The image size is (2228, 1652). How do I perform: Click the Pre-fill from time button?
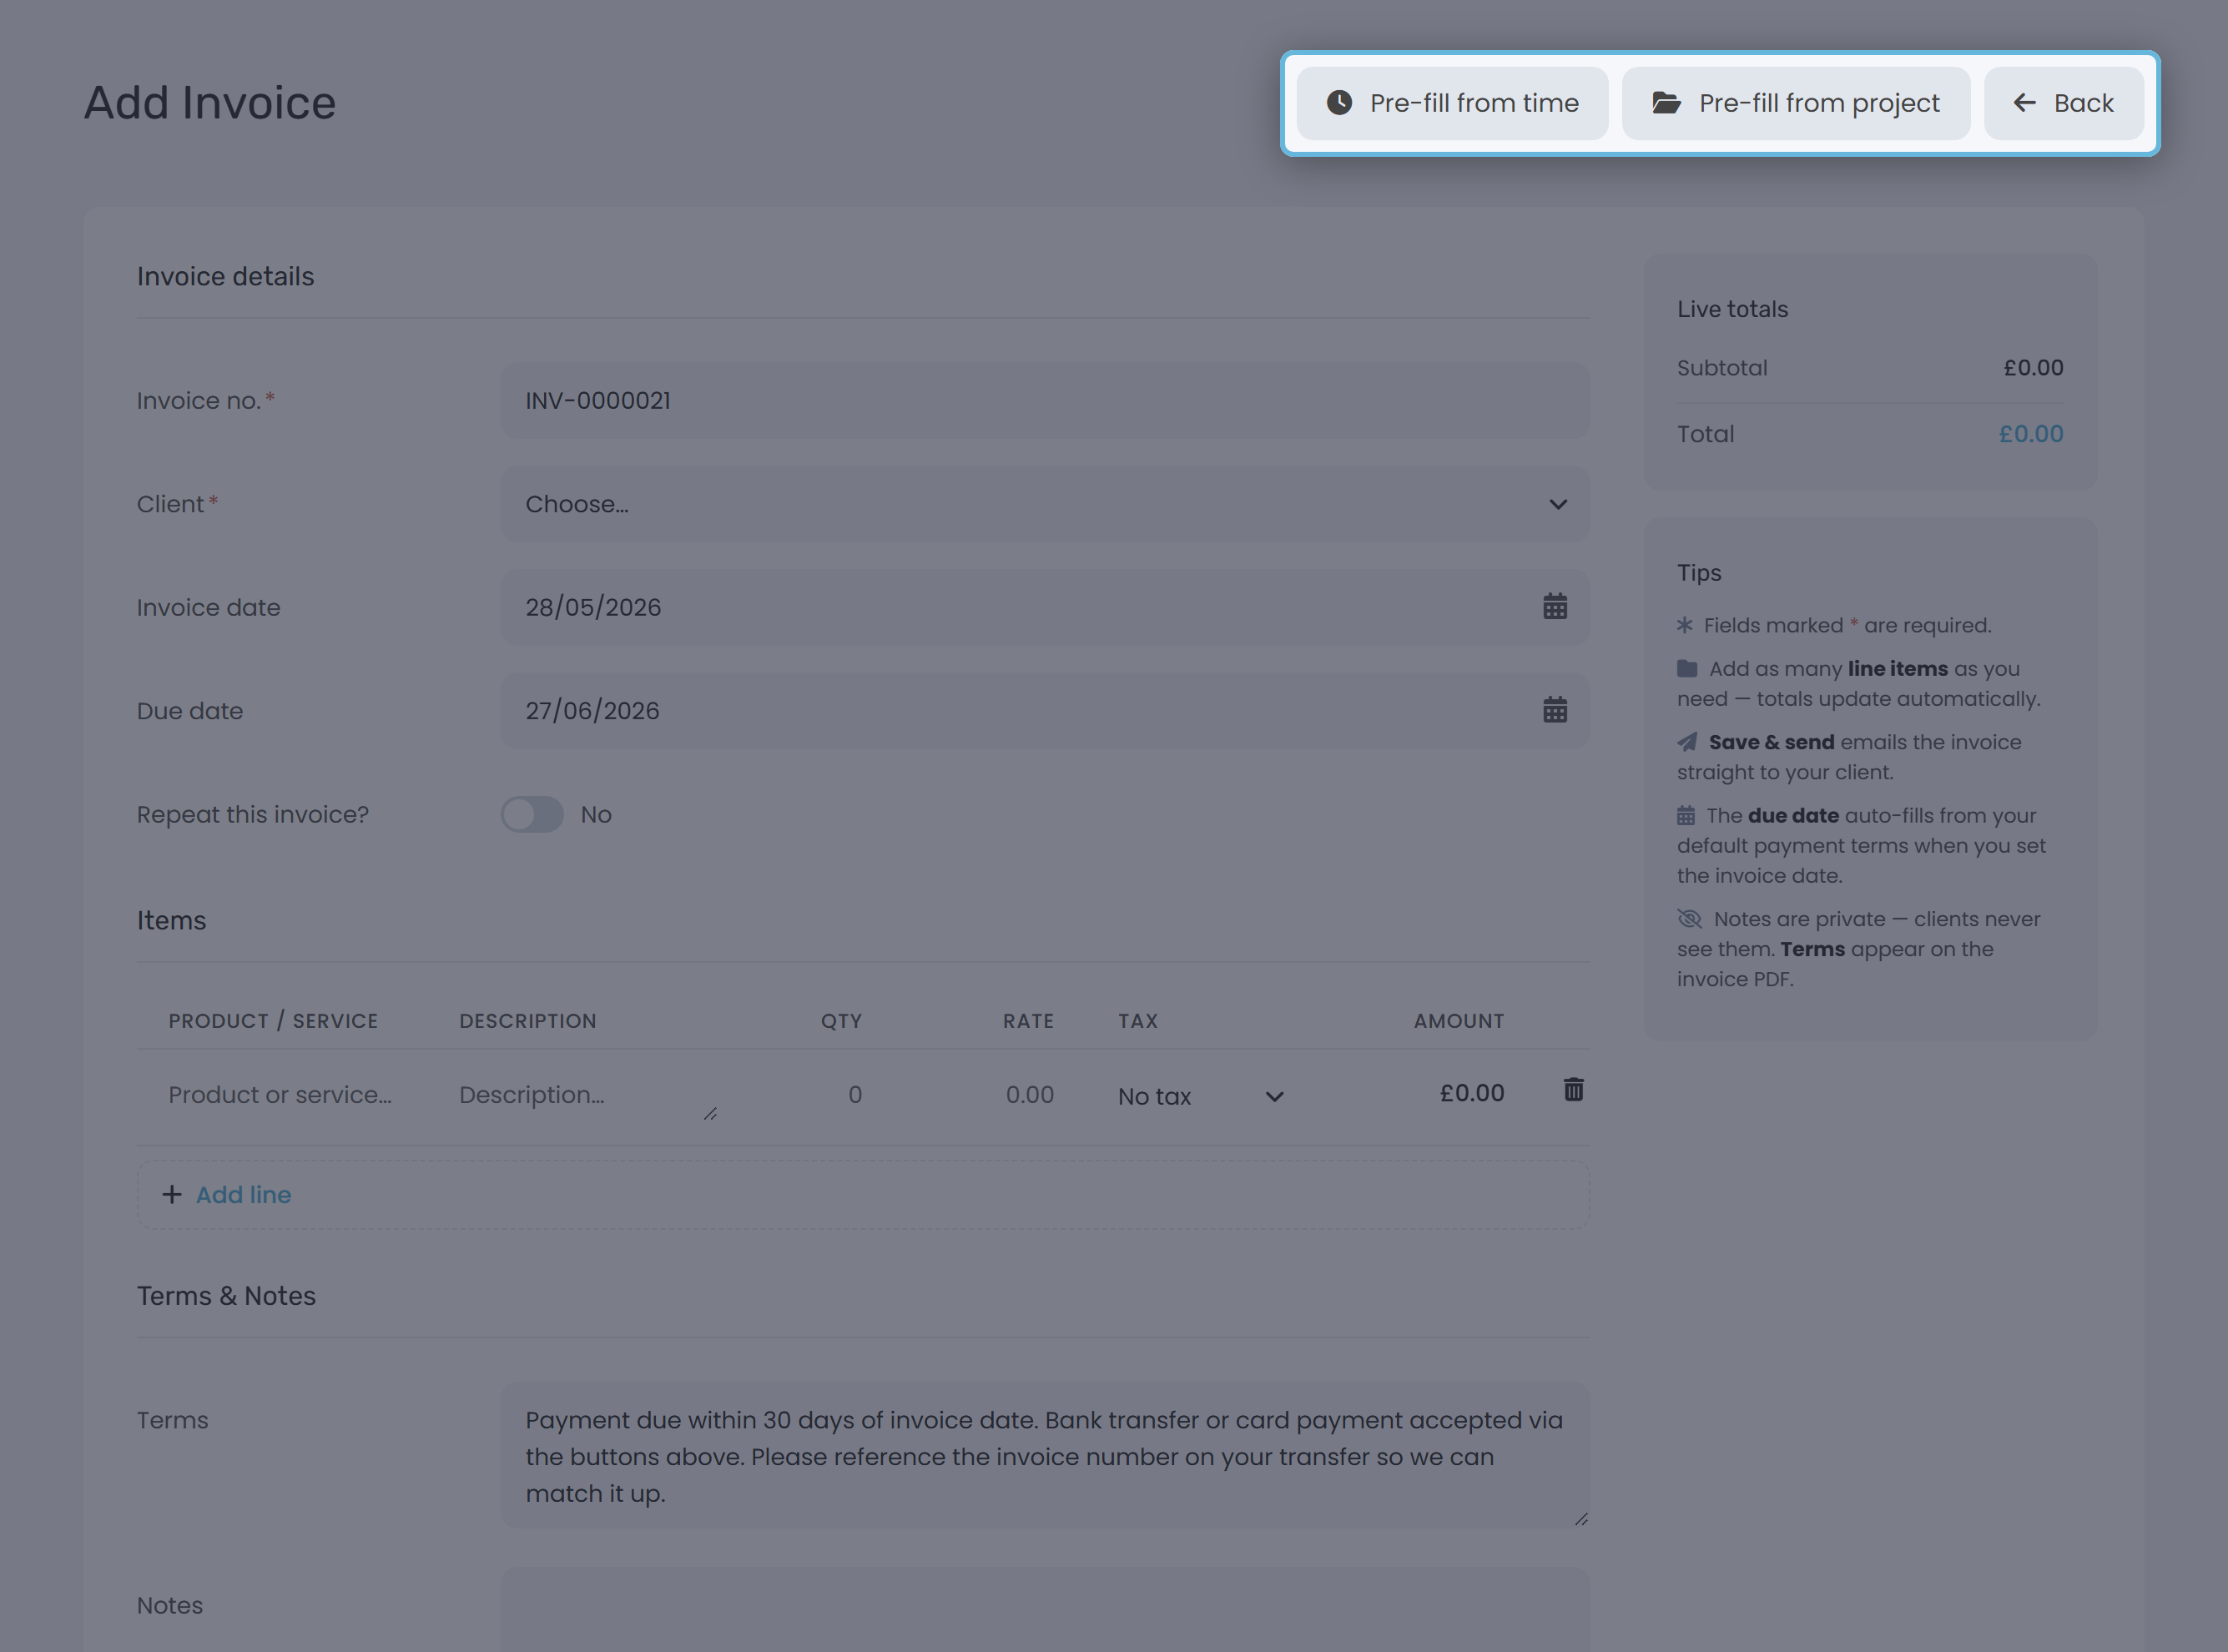click(x=1452, y=103)
